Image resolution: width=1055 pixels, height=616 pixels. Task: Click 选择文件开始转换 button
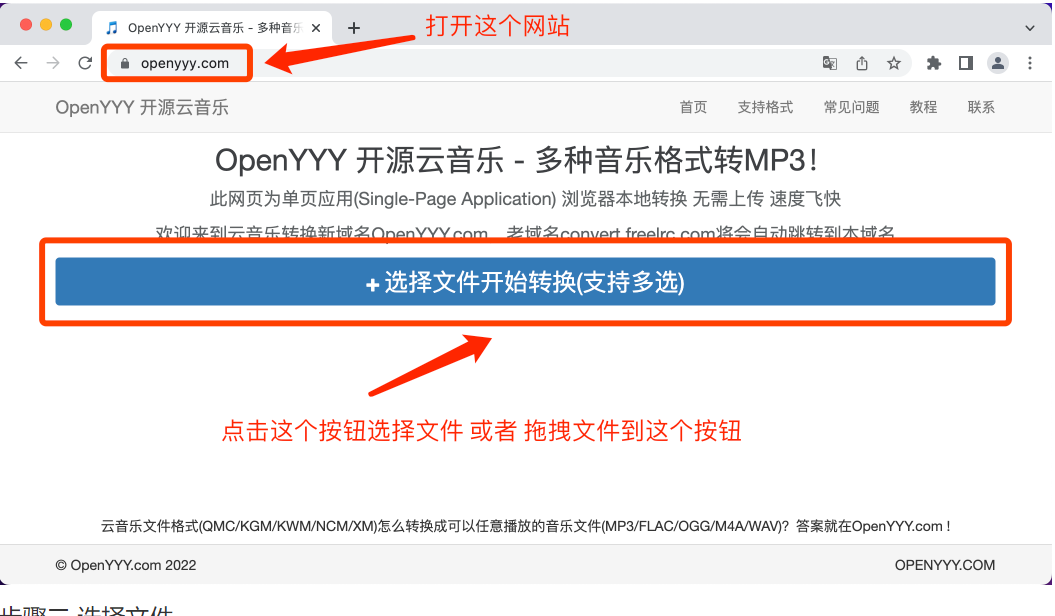(x=525, y=282)
